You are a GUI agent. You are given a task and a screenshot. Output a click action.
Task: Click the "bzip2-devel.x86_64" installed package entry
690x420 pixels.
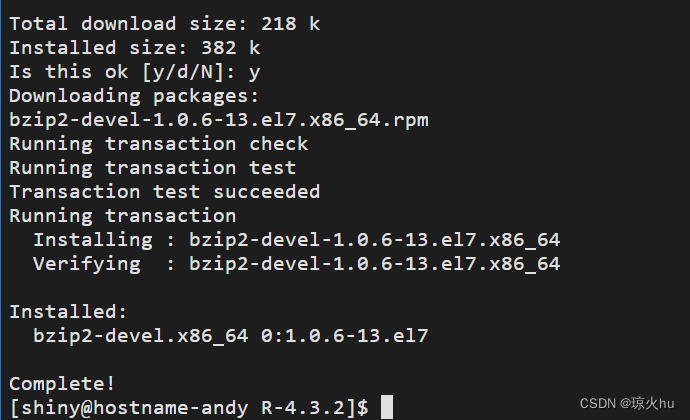[141, 336]
